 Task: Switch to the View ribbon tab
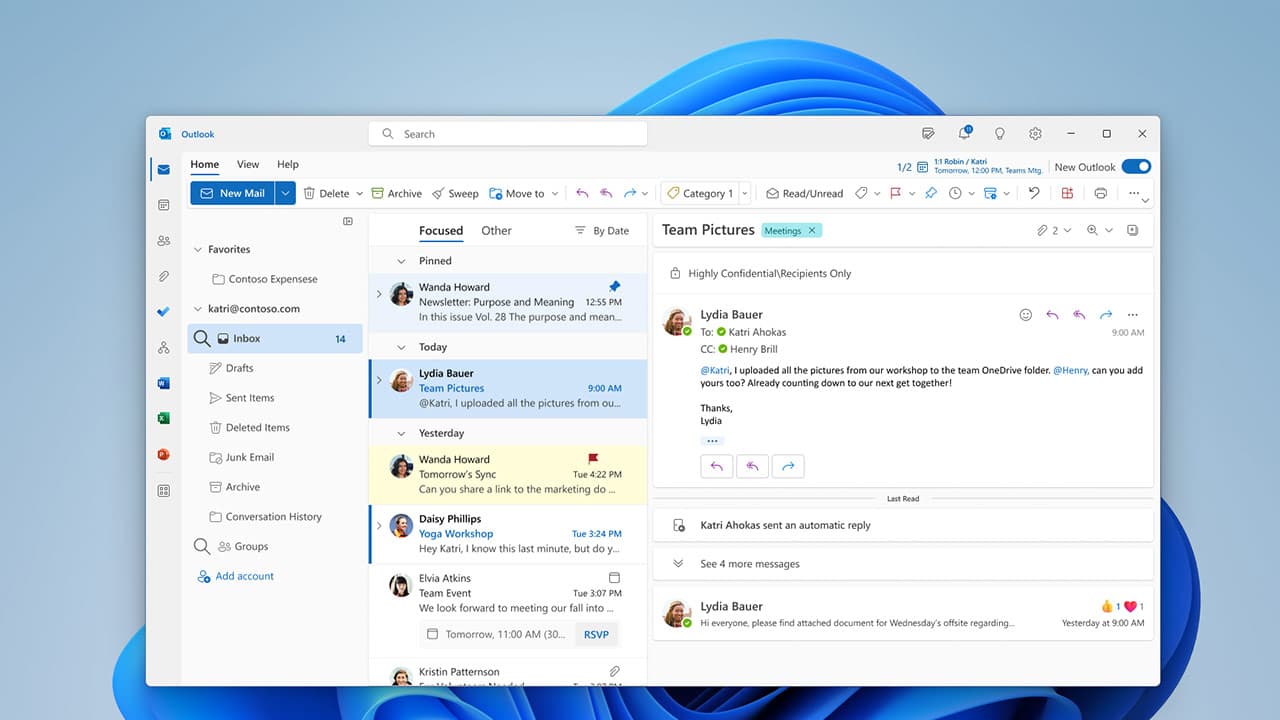[x=248, y=164]
